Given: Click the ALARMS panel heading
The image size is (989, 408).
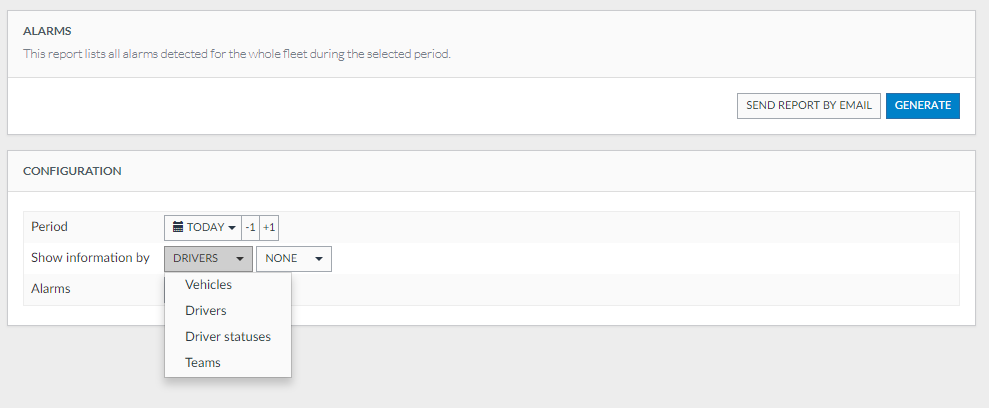Looking at the screenshot, I should tap(47, 31).
